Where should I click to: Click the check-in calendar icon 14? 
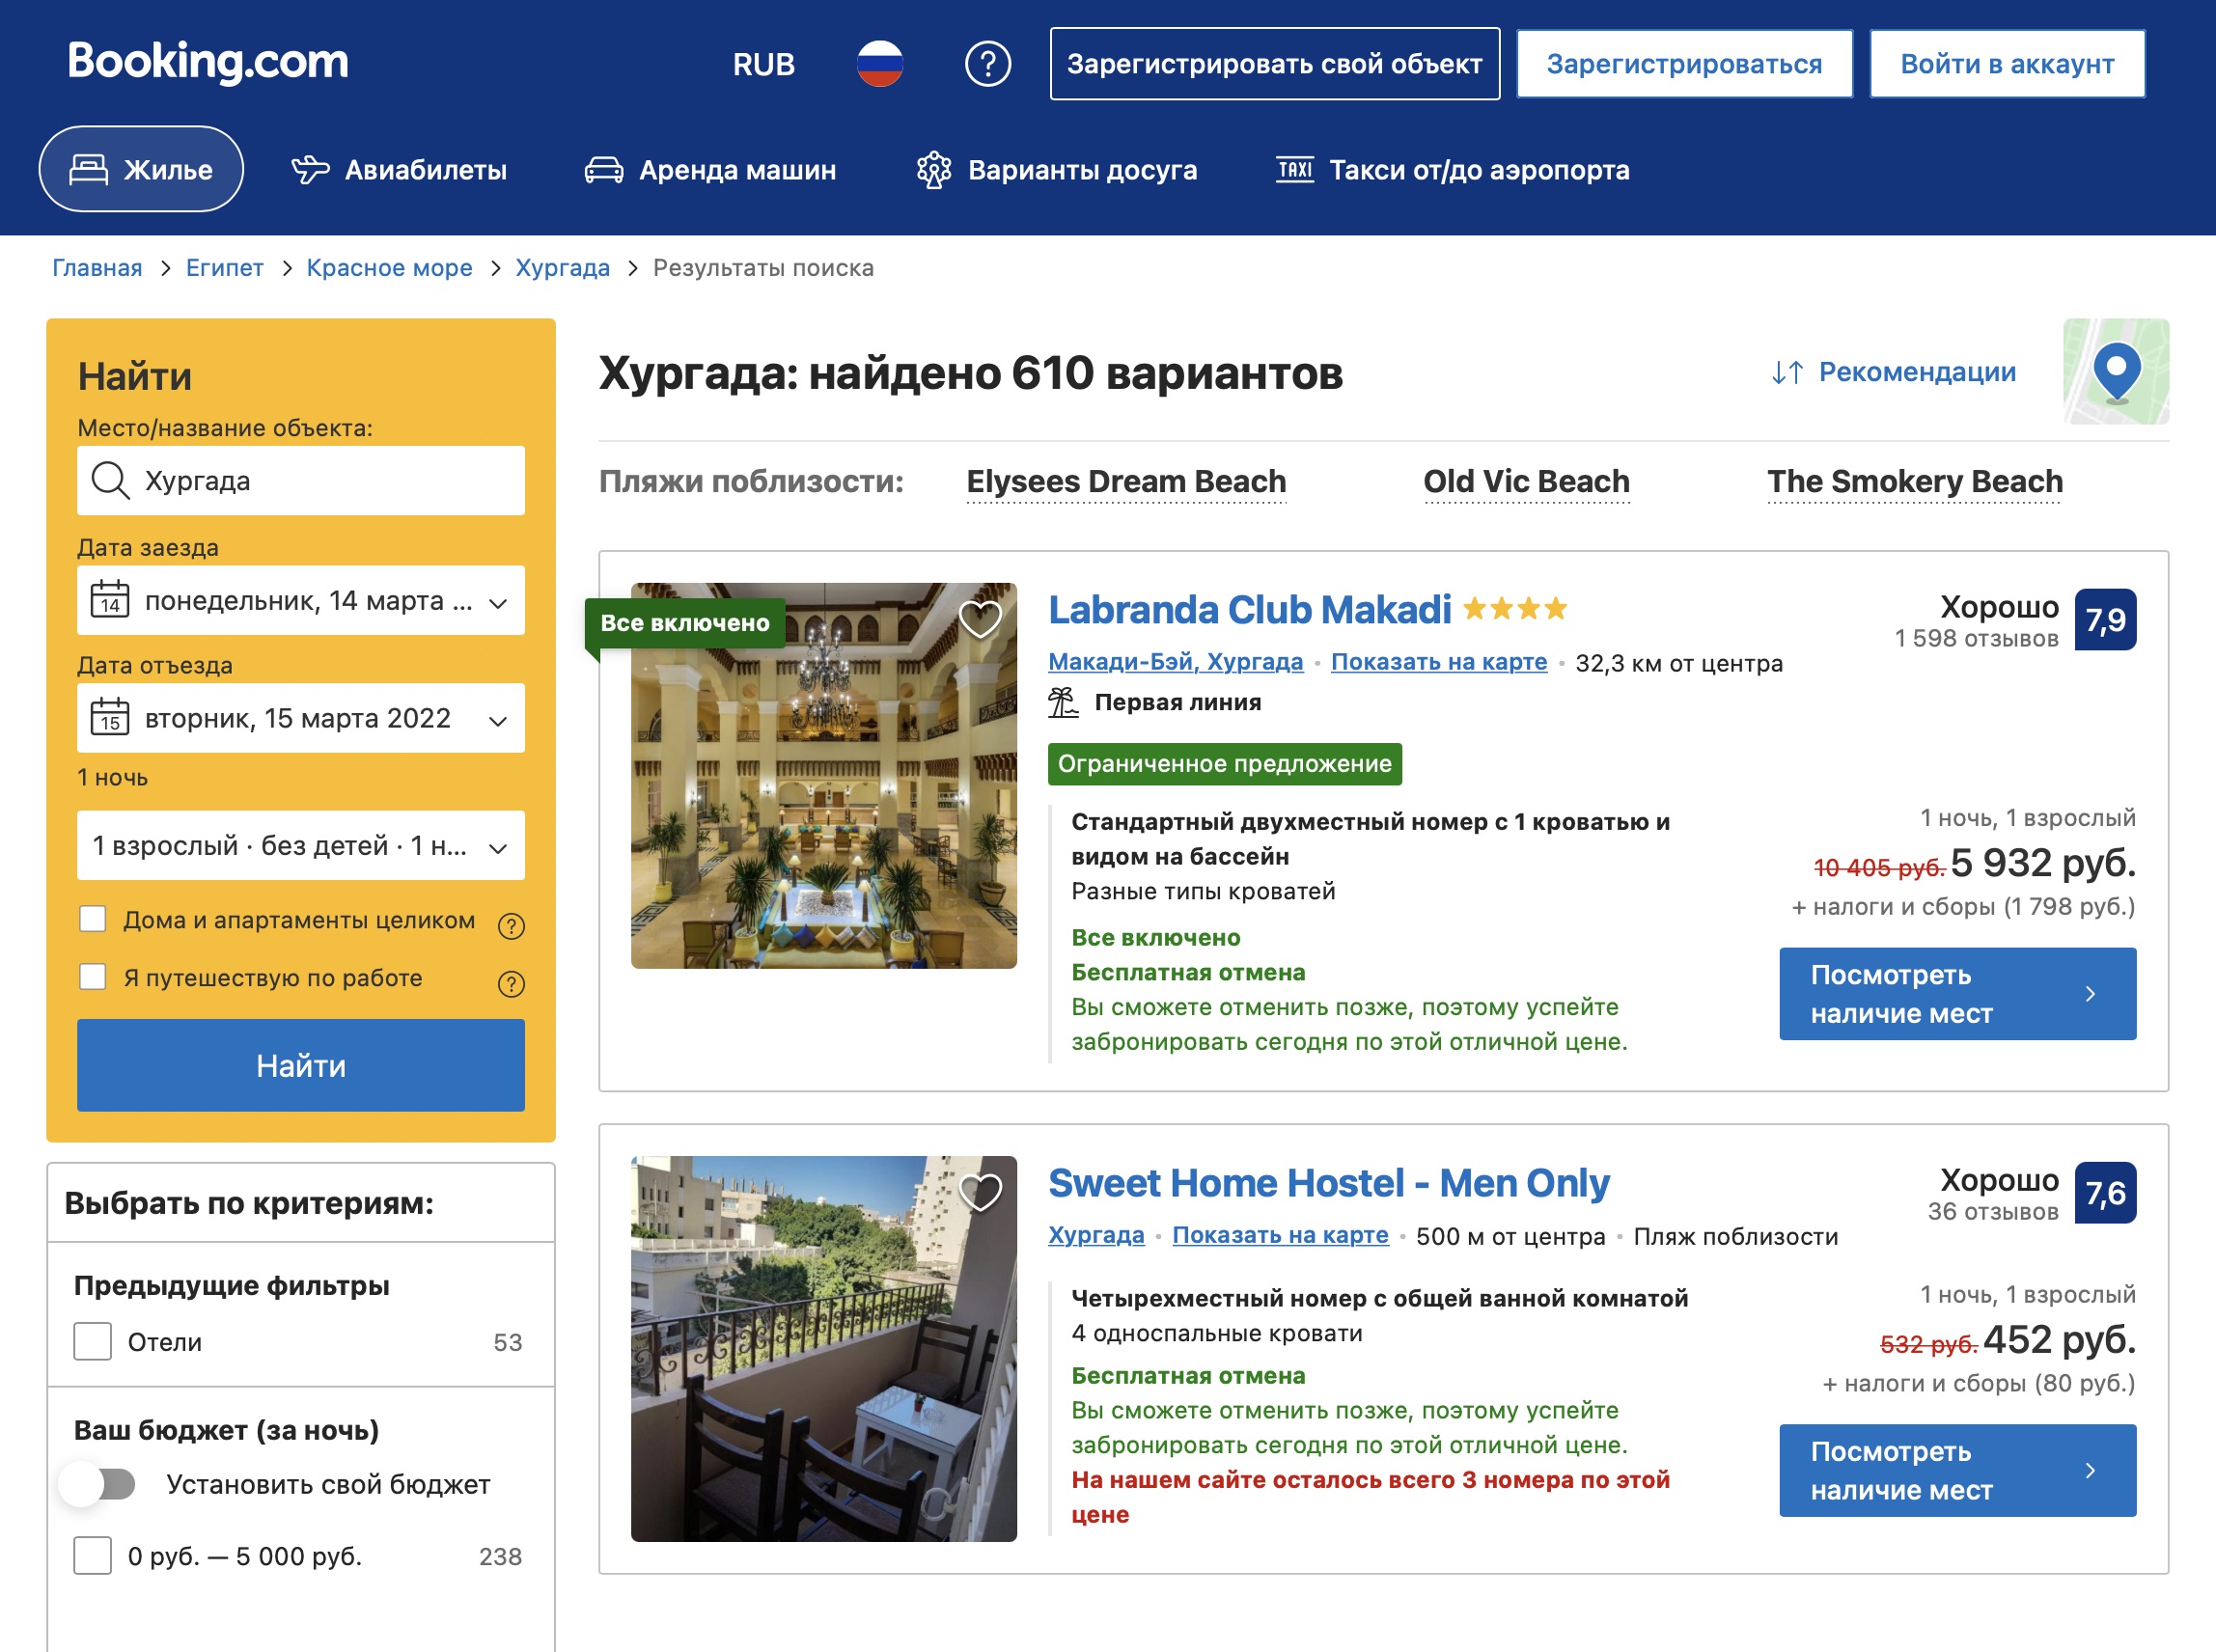[110, 601]
